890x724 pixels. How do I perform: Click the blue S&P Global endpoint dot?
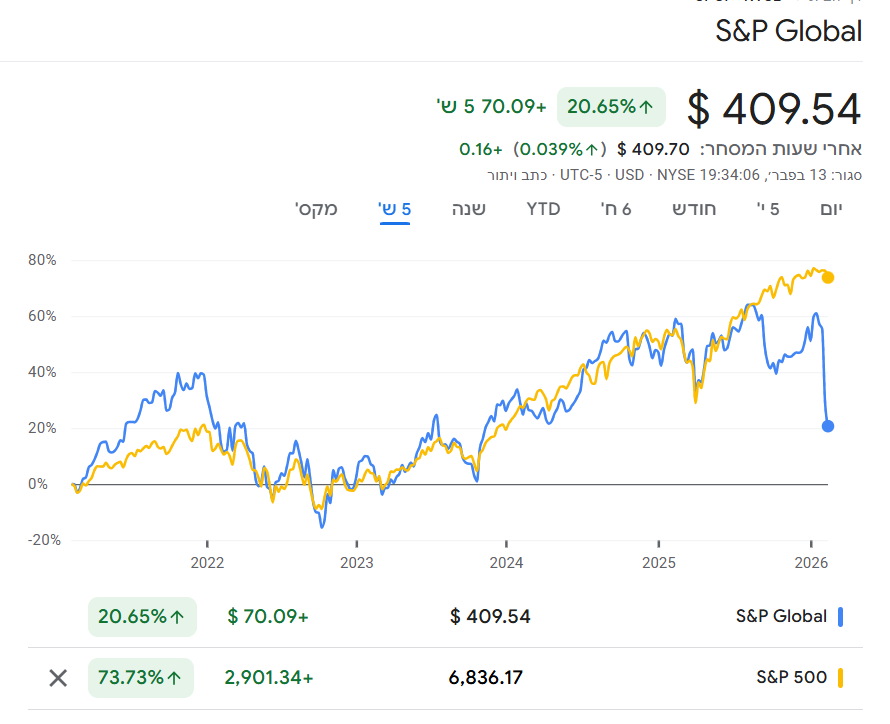(x=828, y=426)
